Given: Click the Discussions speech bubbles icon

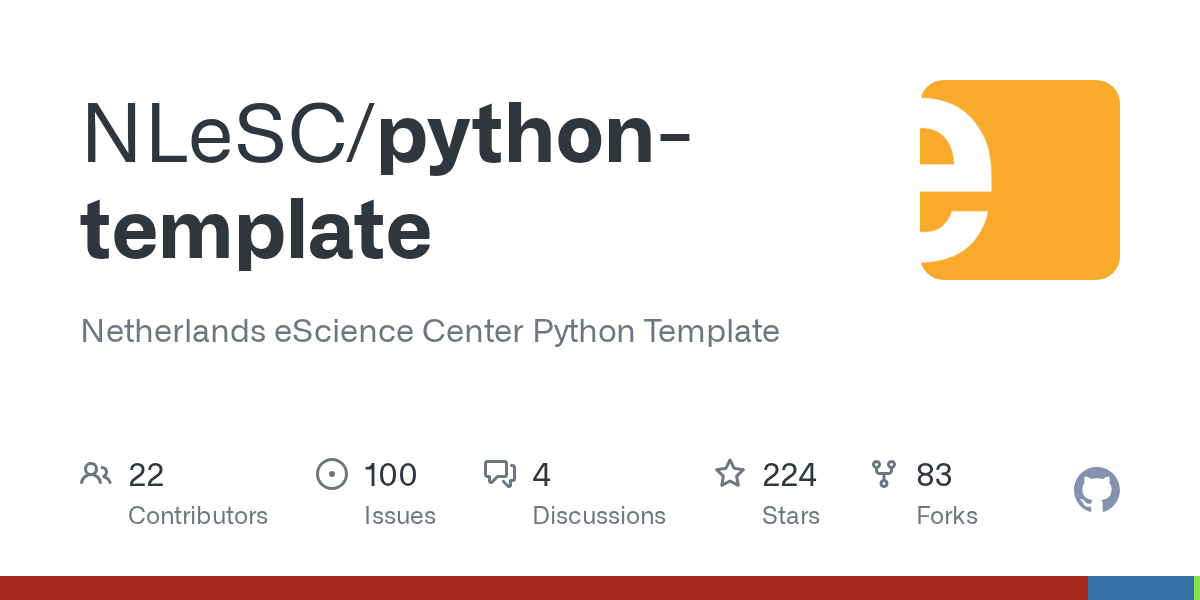Looking at the screenshot, I should coord(500,474).
